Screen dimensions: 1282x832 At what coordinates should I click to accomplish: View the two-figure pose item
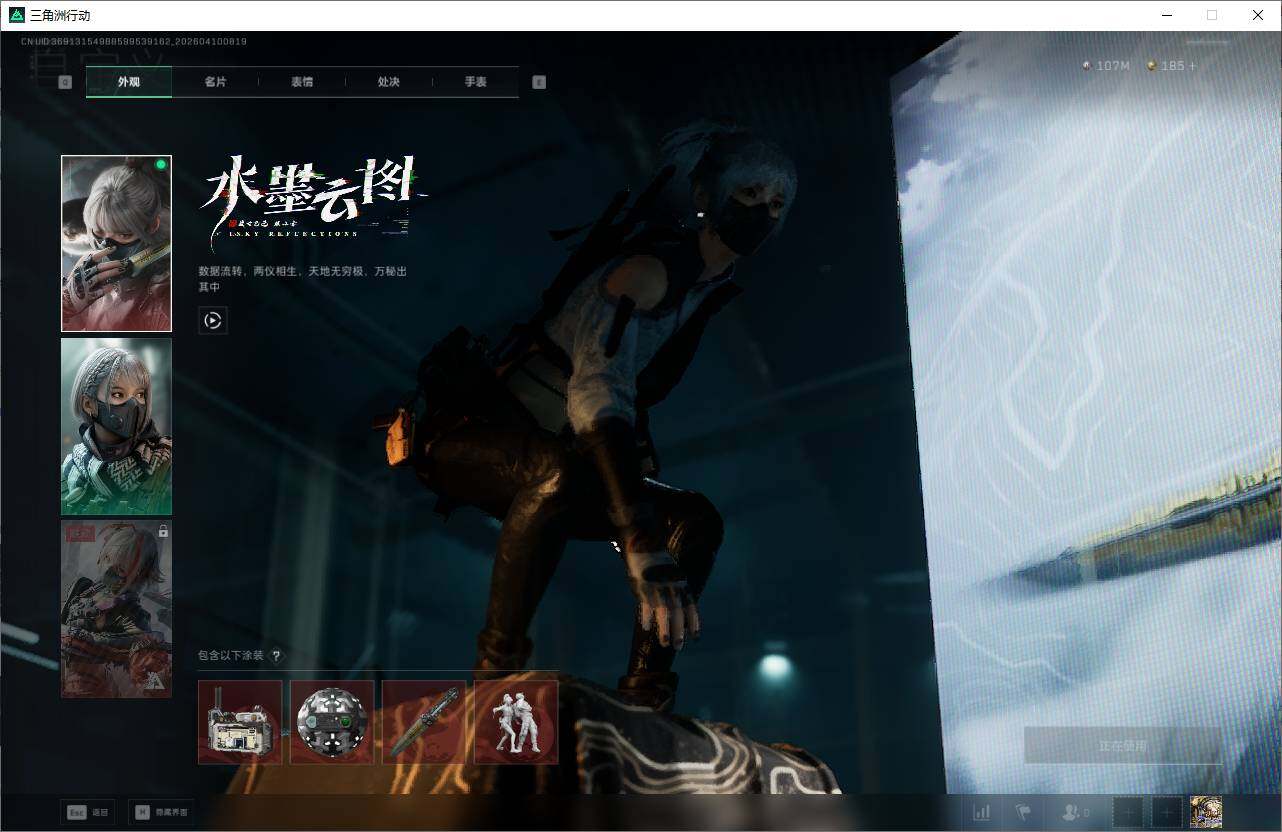coord(516,722)
